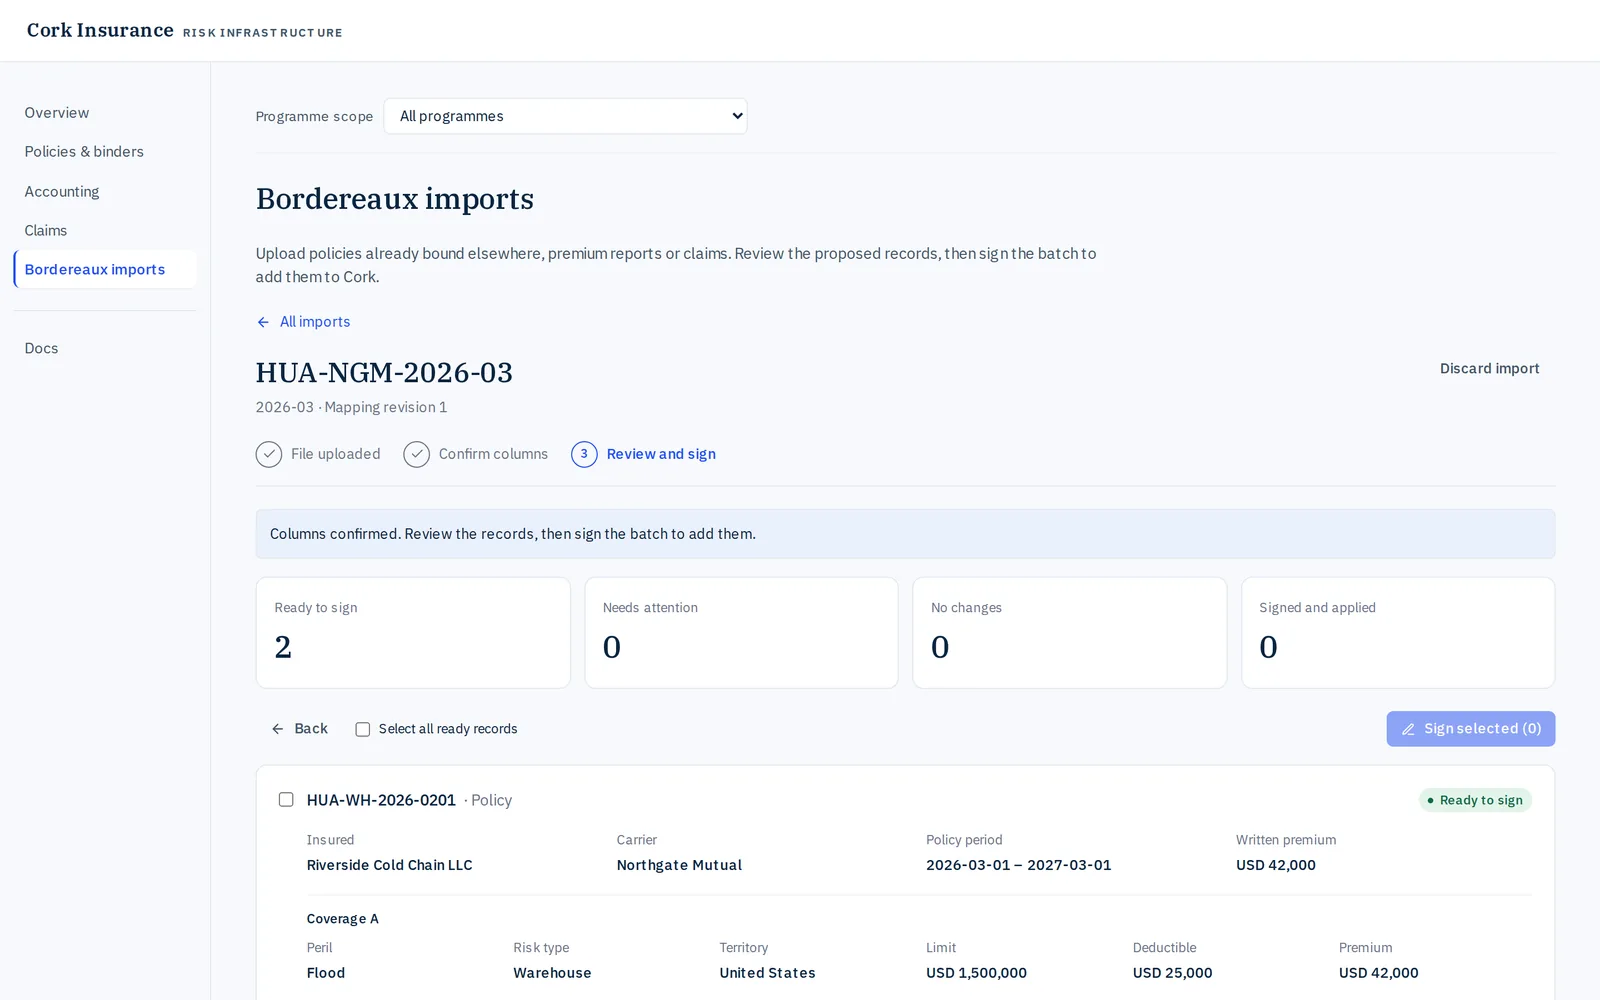
Task: Click the risk type value Warehouse
Action: [x=552, y=973]
